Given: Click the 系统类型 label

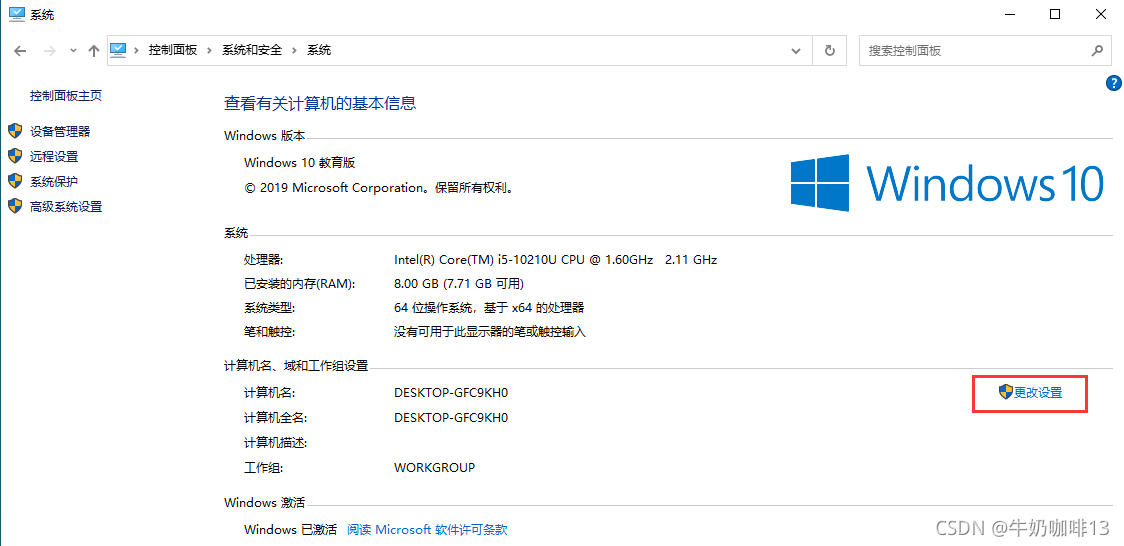Looking at the screenshot, I should 269,308.
